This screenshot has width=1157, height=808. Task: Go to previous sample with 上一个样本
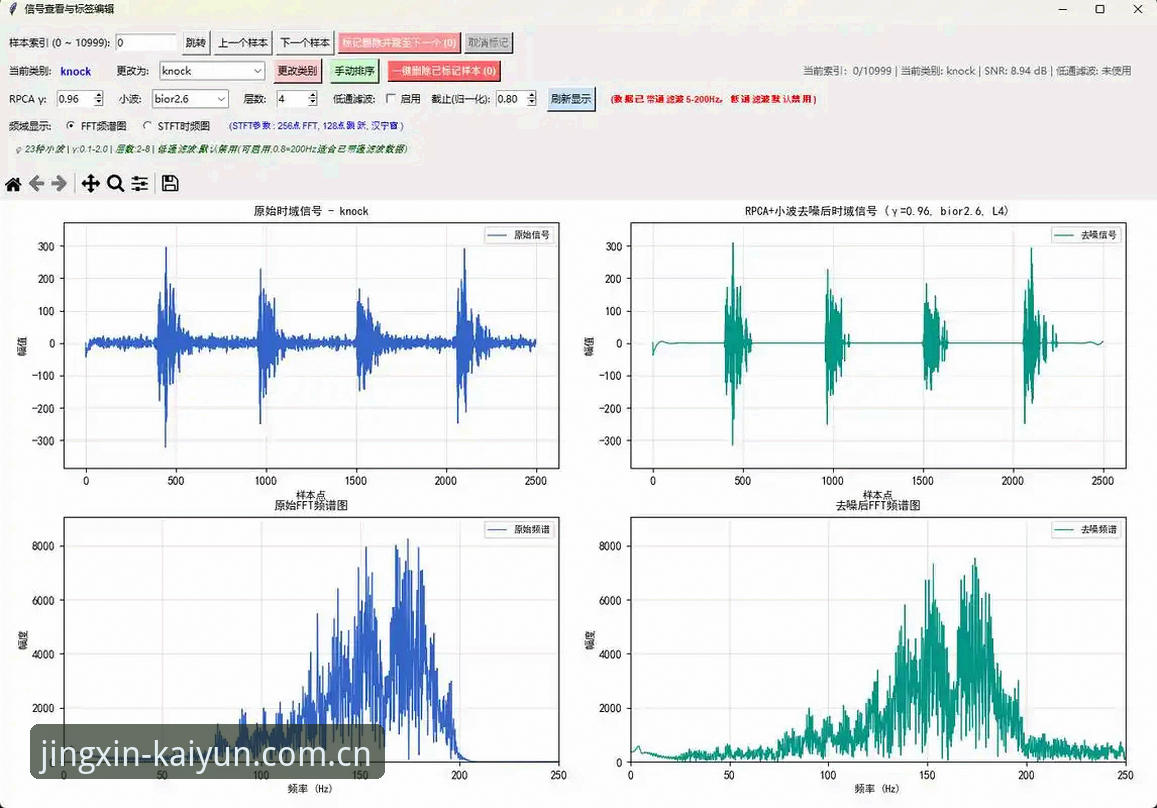point(243,43)
